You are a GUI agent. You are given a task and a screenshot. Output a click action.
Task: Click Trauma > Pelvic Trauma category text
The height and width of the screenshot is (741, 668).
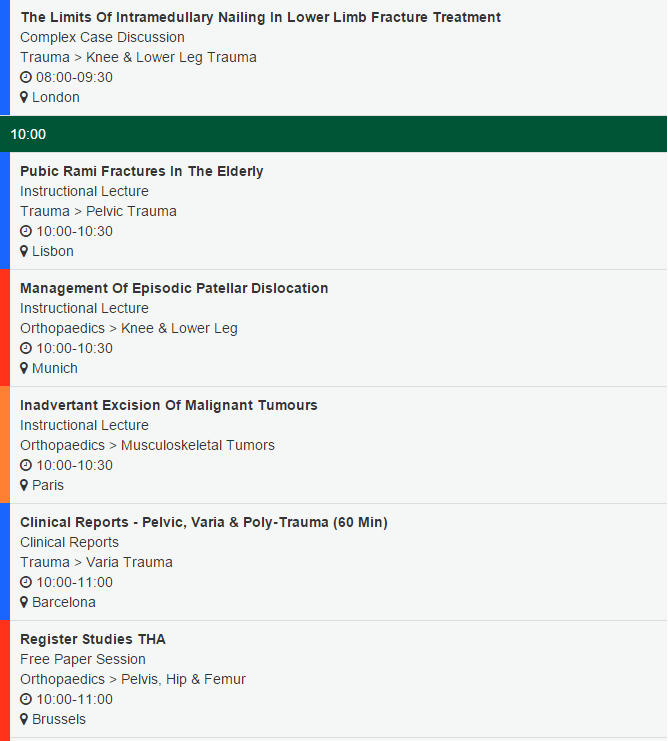tap(98, 211)
